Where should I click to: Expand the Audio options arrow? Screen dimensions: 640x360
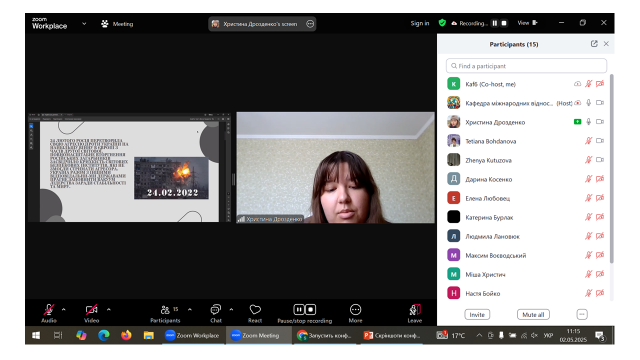64,310
